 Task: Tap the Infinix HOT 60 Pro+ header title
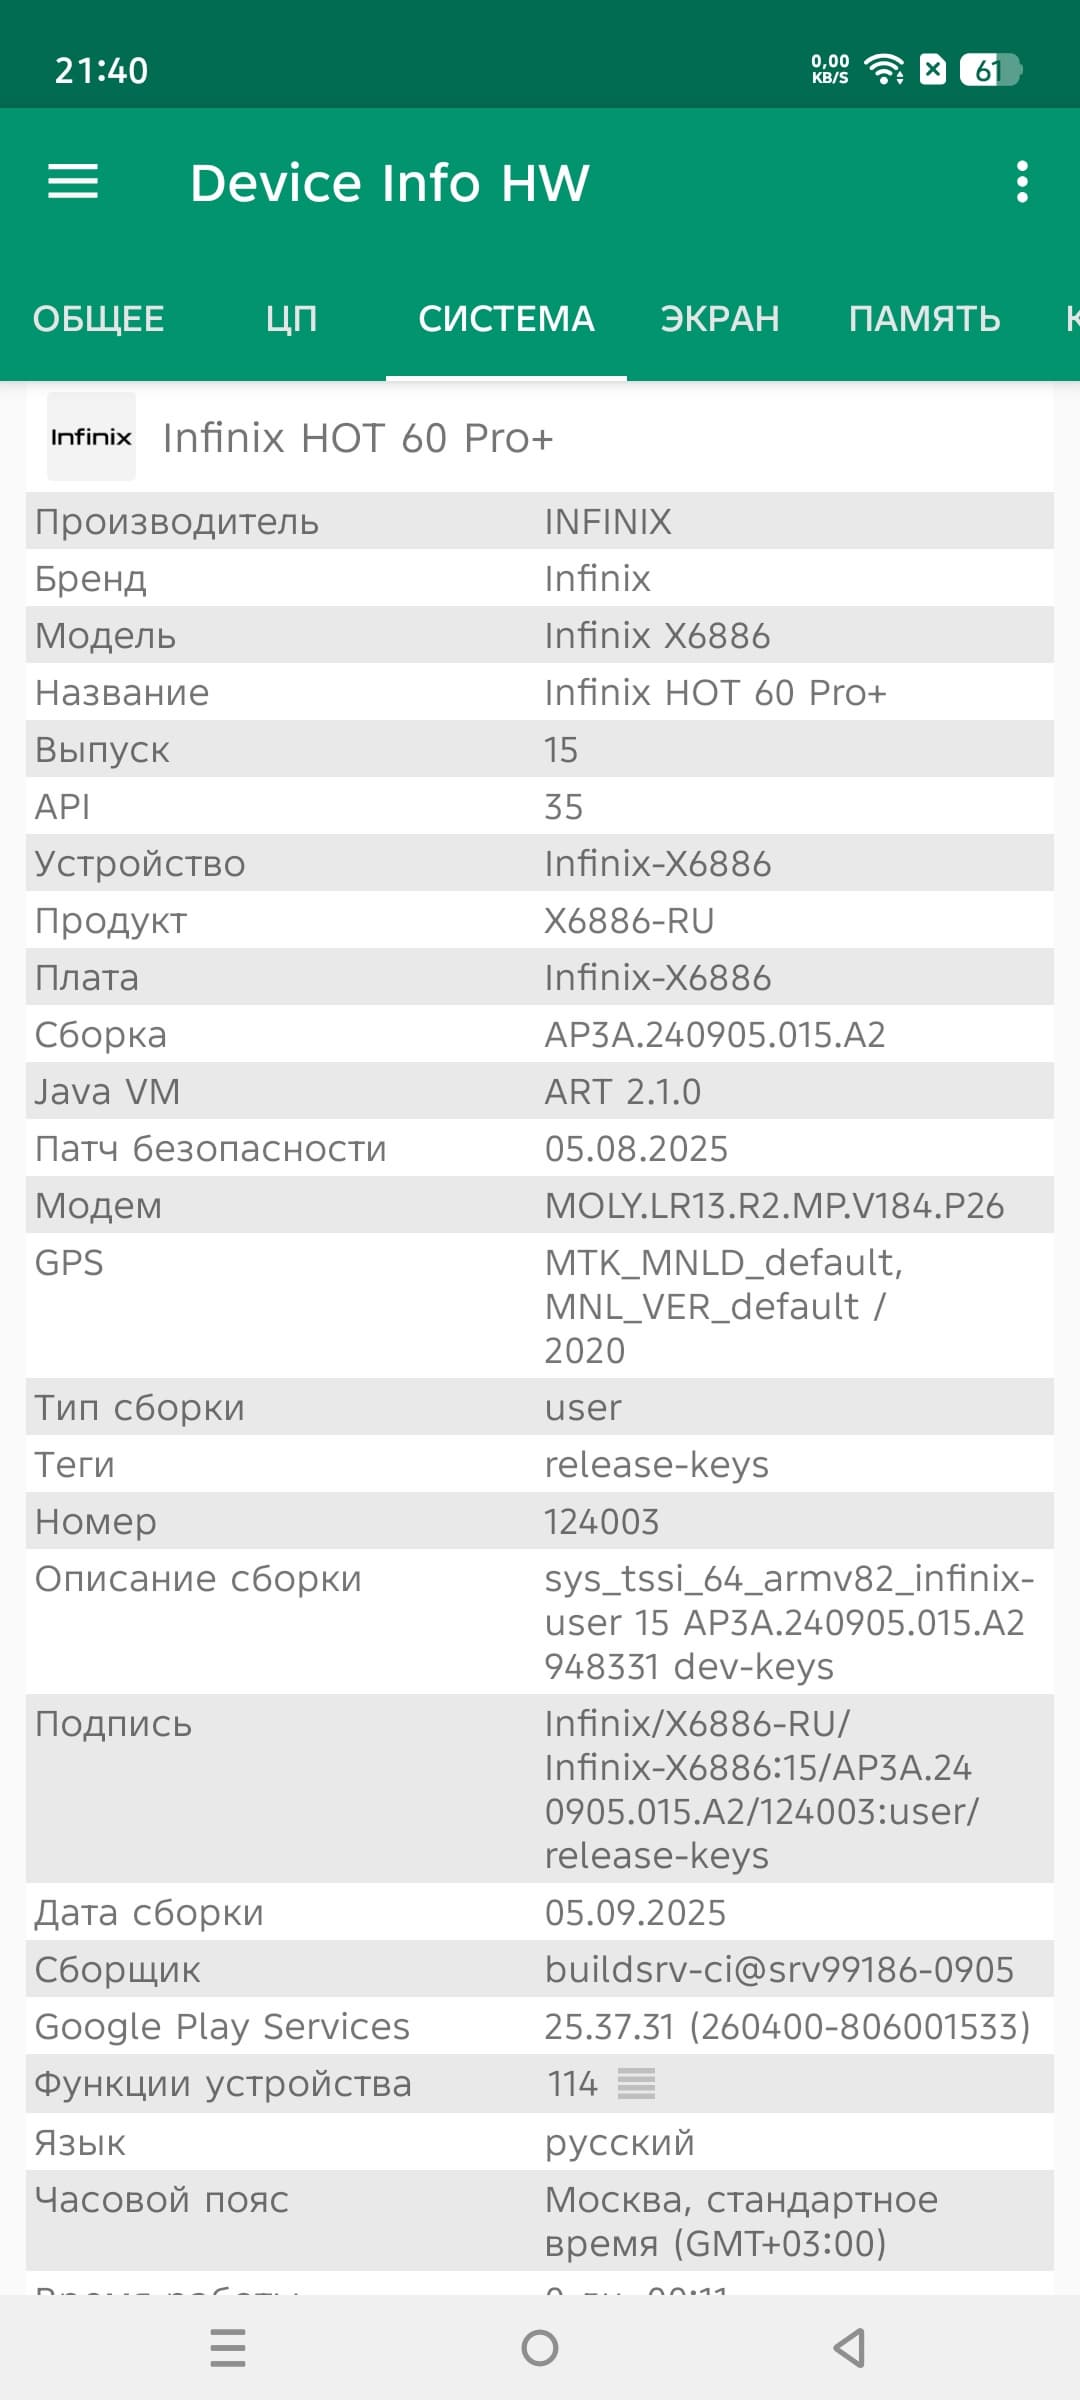358,438
